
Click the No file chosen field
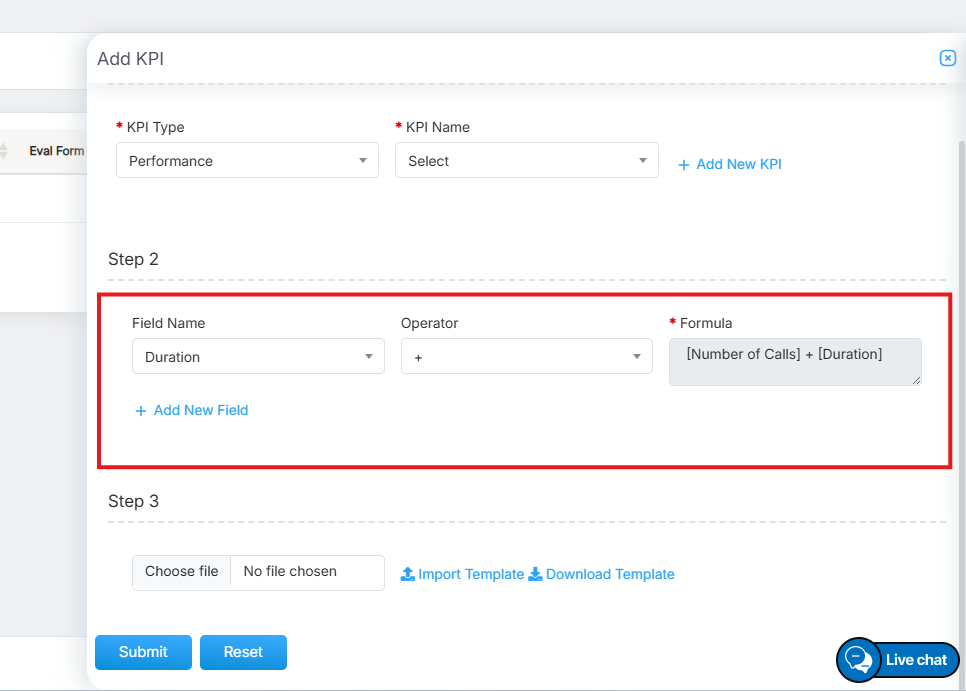pyautogui.click(x=307, y=572)
